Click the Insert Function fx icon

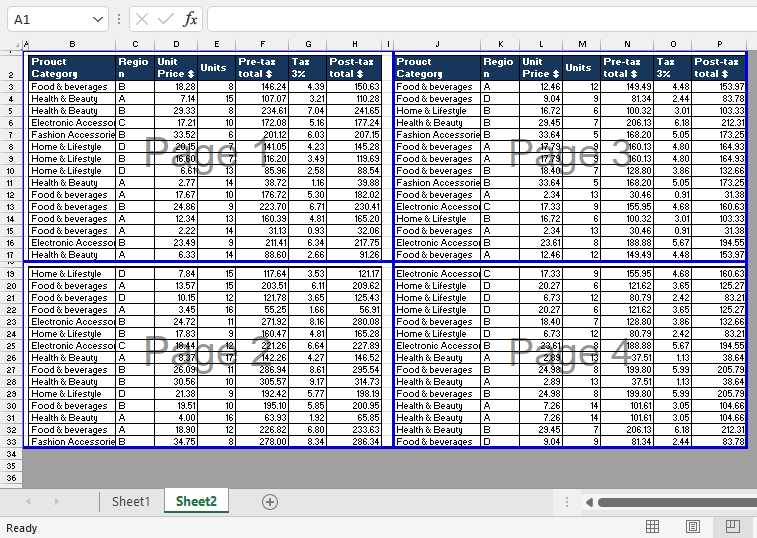pyautogui.click(x=190, y=19)
